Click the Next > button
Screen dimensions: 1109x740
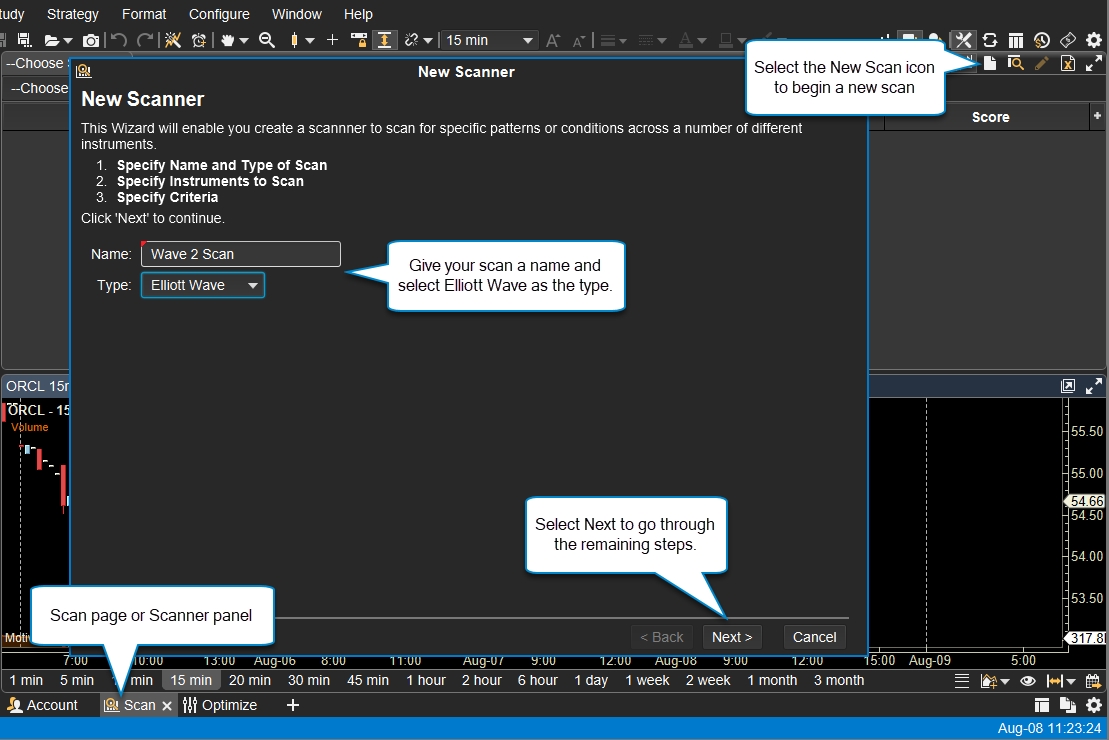731,637
